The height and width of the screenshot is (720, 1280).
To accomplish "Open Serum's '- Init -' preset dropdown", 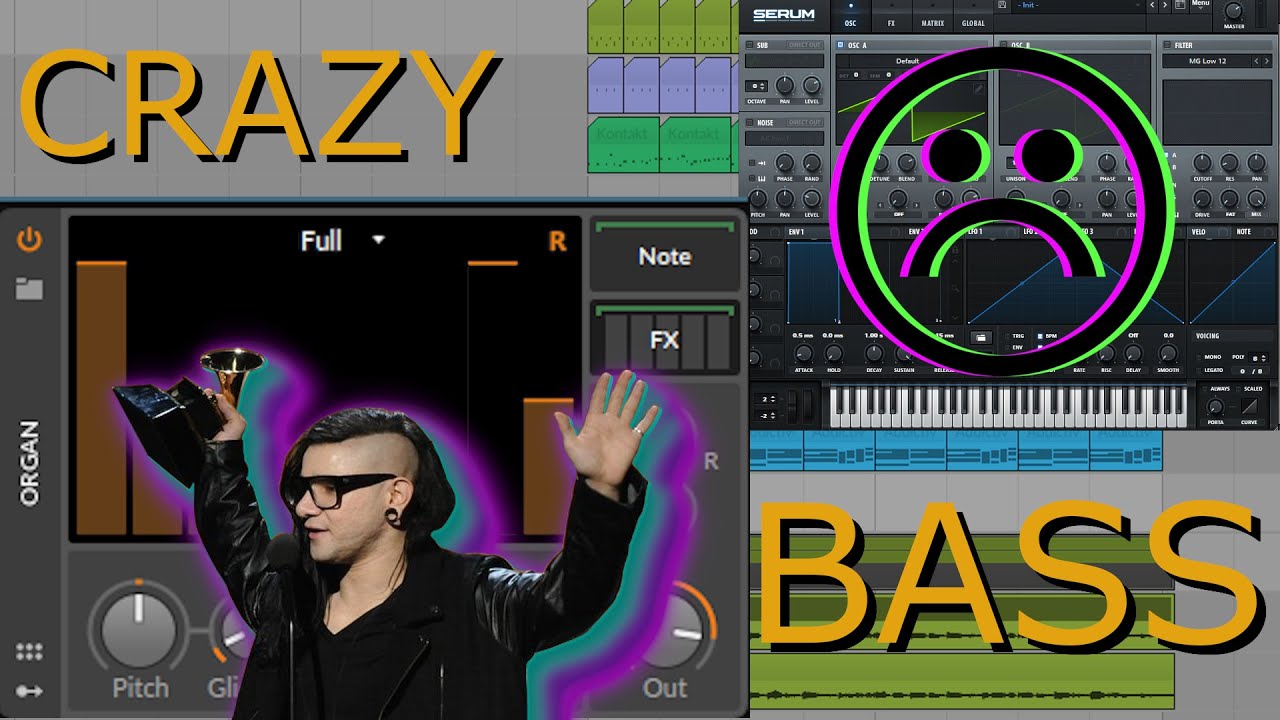I will point(1078,5).
